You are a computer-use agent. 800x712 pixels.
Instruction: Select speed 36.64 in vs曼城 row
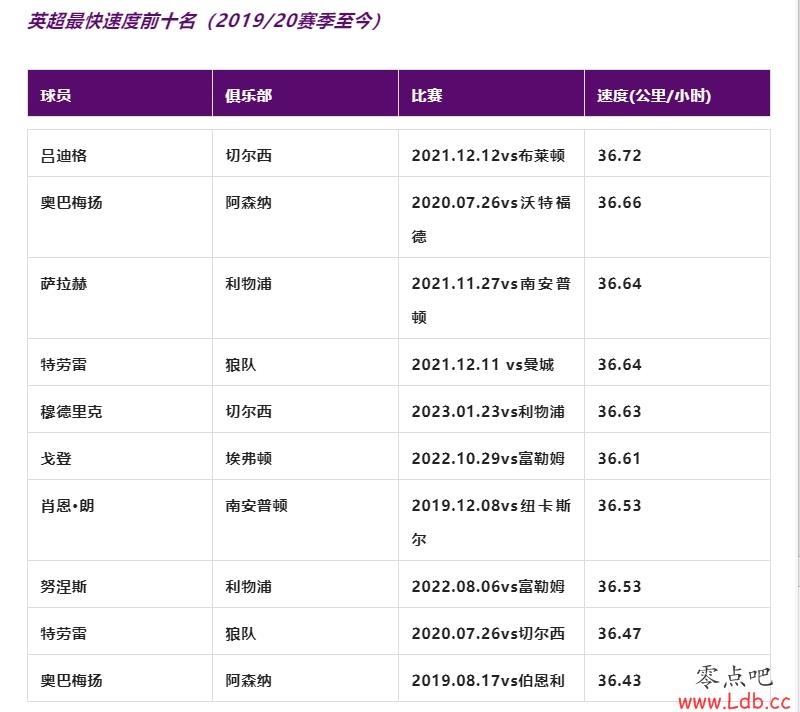click(619, 365)
